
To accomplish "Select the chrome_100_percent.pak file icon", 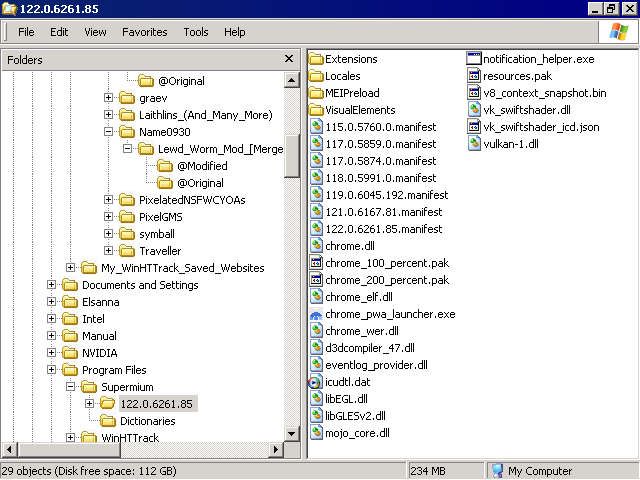I will pos(316,263).
